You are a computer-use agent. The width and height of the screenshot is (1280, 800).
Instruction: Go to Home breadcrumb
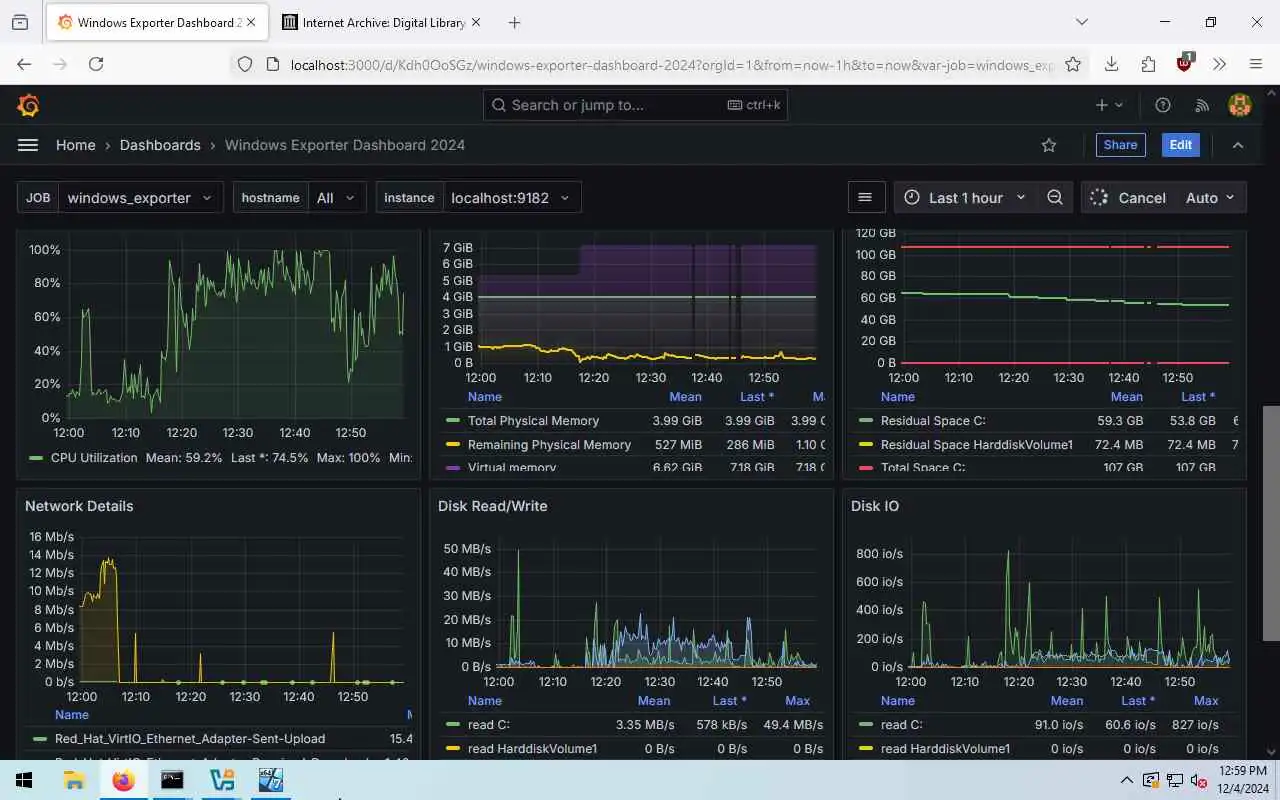[76, 145]
